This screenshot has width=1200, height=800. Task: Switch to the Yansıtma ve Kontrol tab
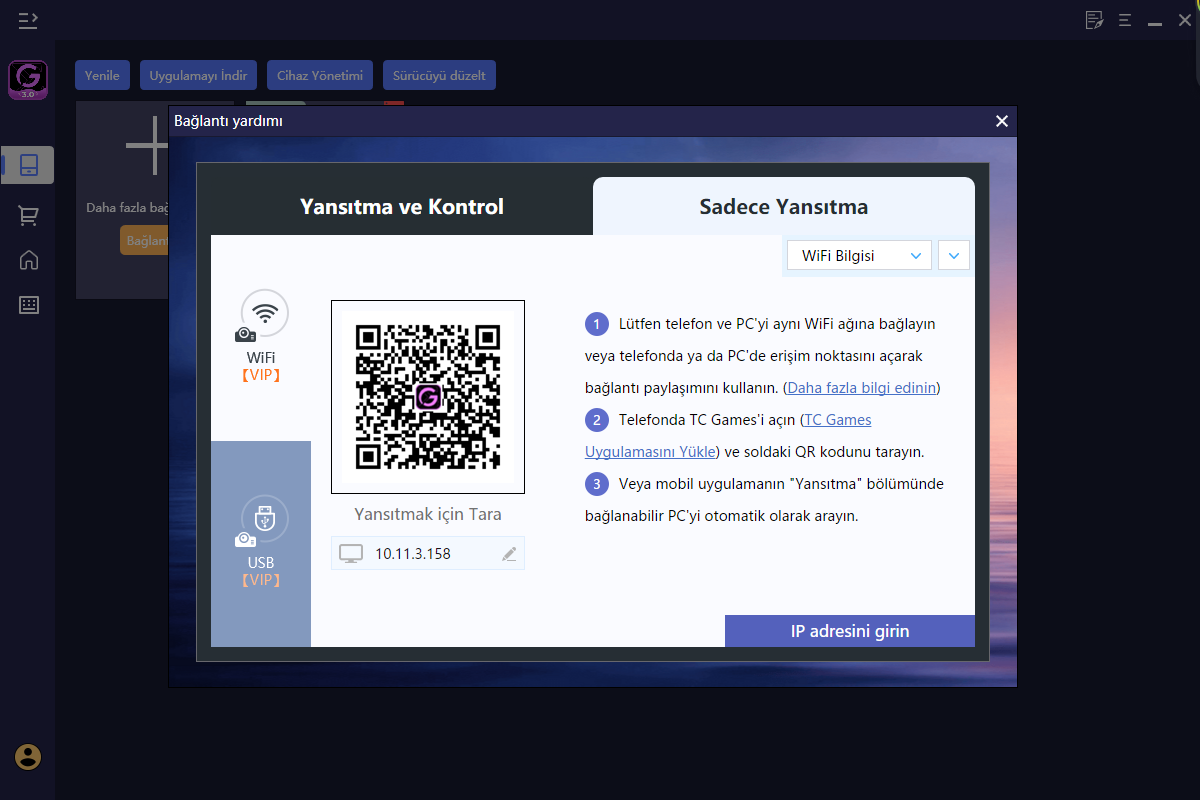(402, 207)
